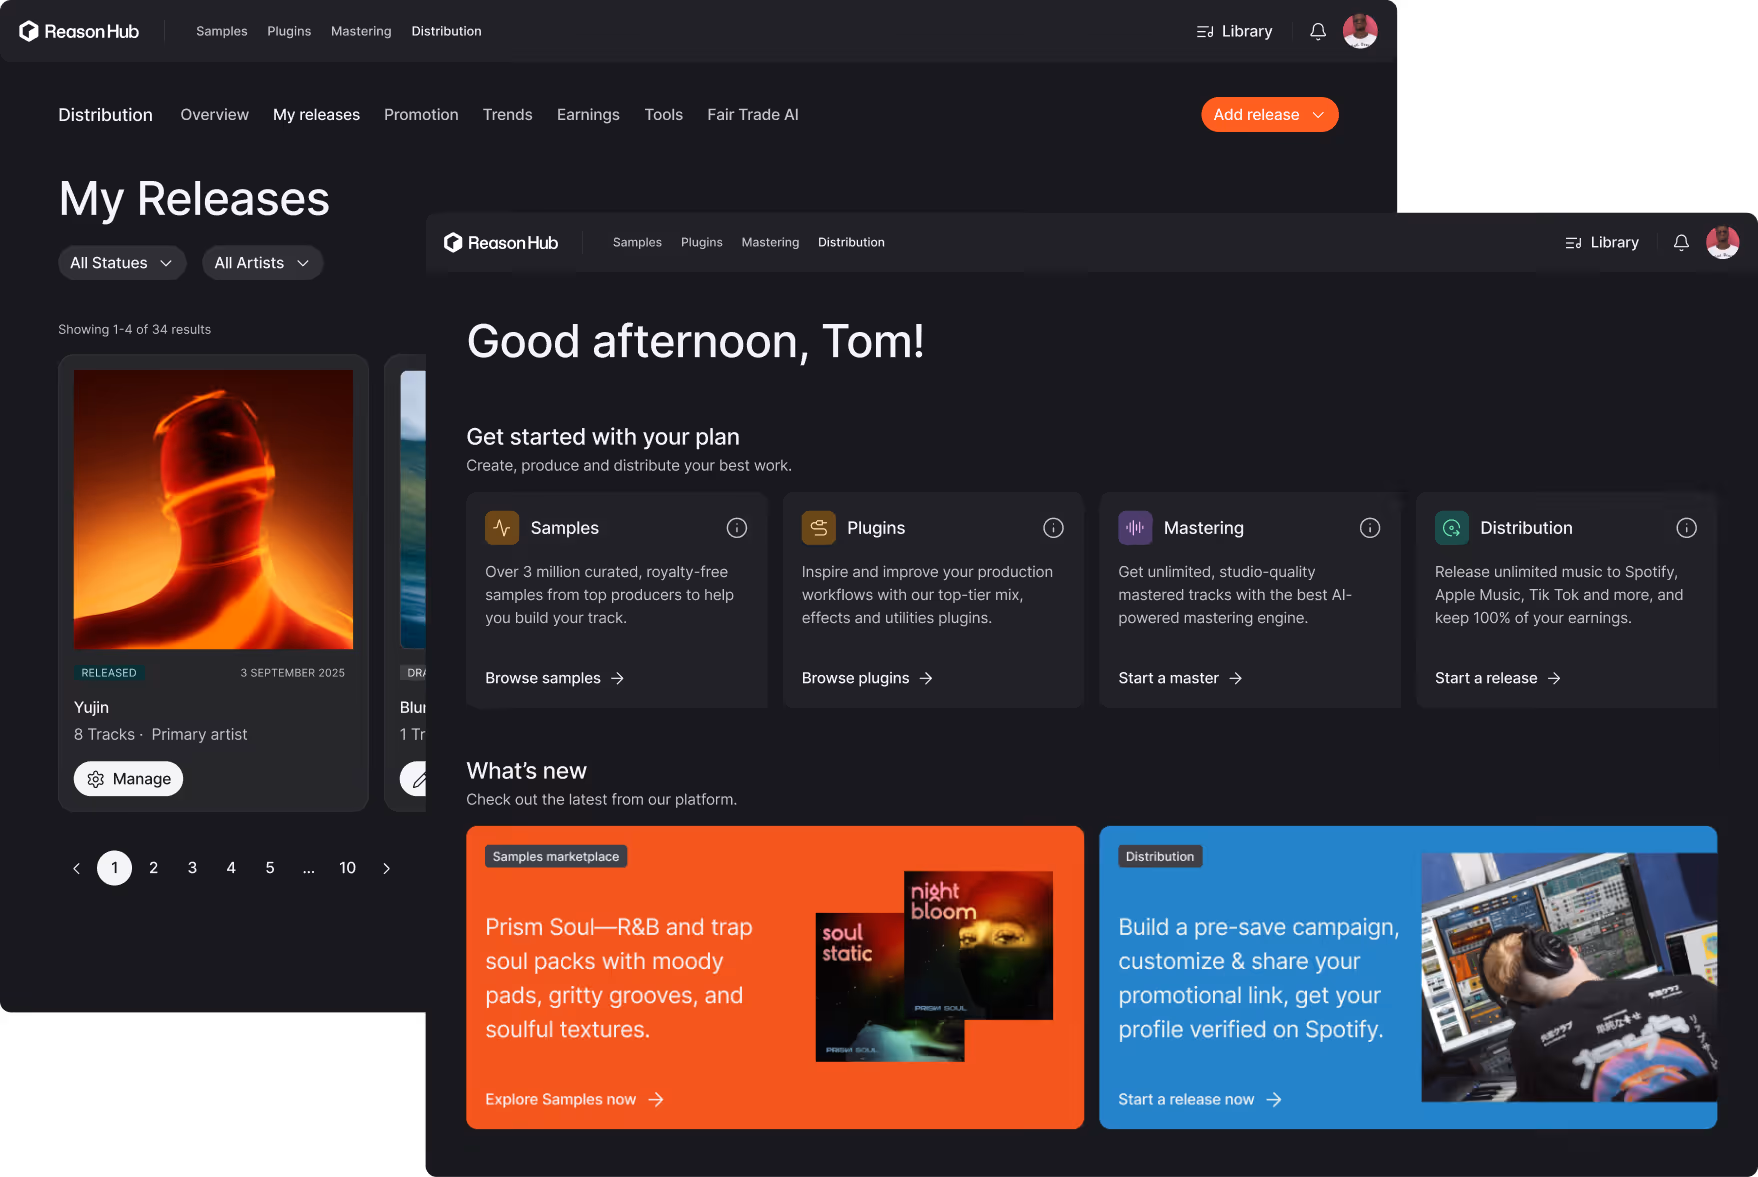This screenshot has height=1177, width=1758.
Task: Select Samples in My Releases top navigation
Action: click(222, 31)
